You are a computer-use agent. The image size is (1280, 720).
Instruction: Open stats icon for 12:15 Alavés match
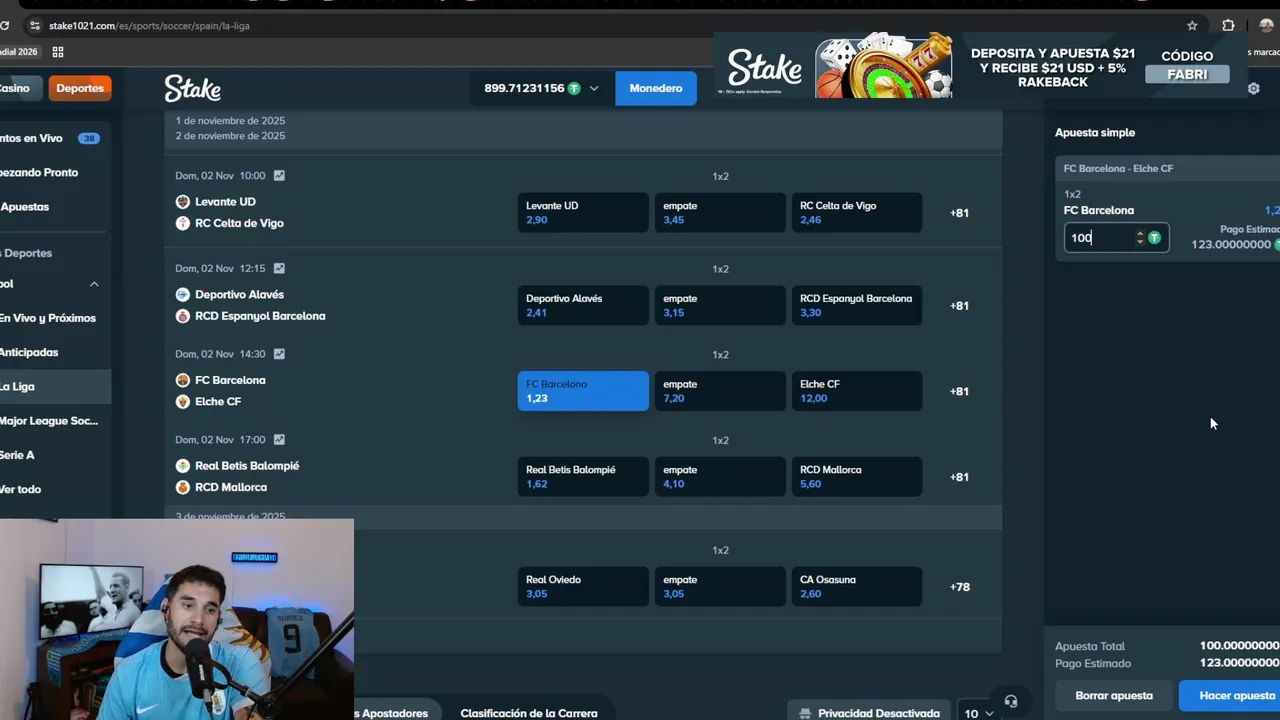coord(279,268)
